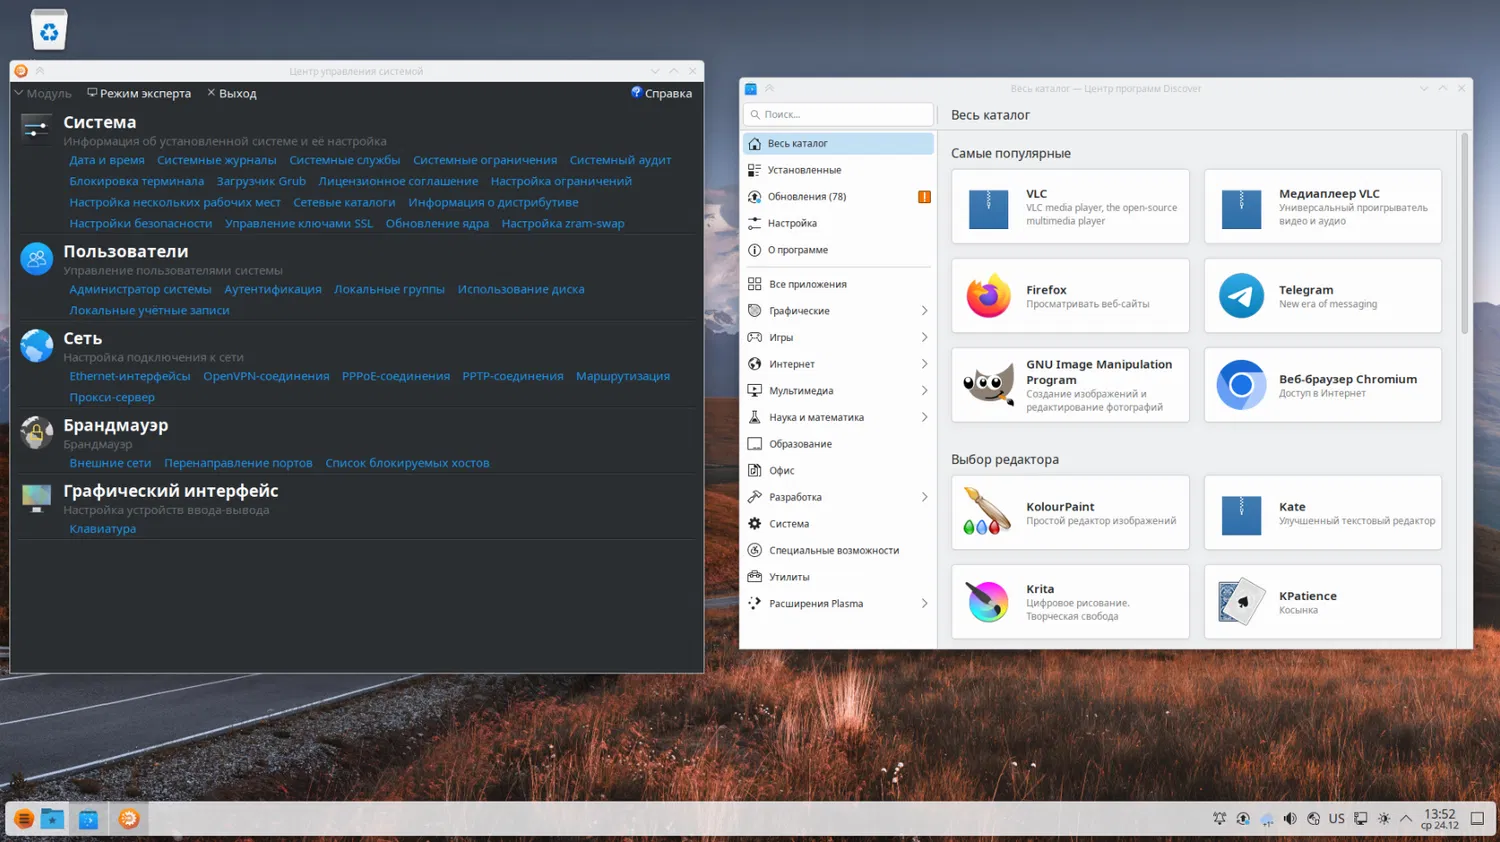The height and width of the screenshot is (842, 1500).
Task: Click the Discover search field
Action: tap(838, 114)
